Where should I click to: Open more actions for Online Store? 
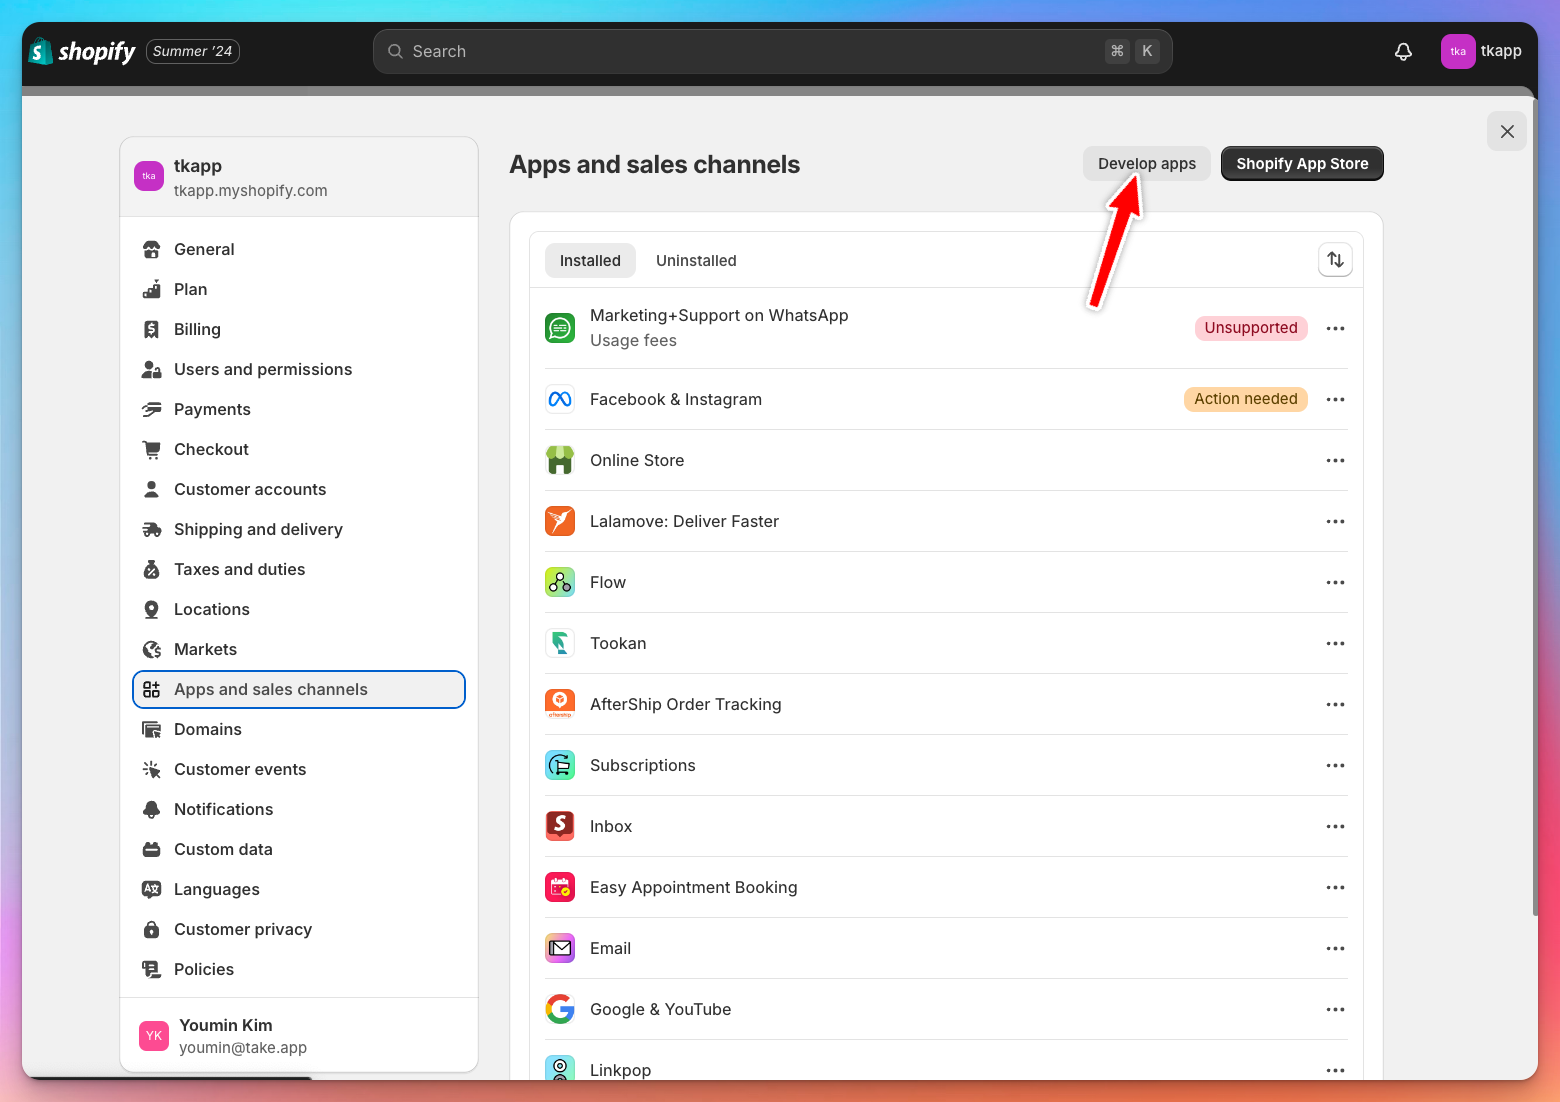(x=1335, y=460)
